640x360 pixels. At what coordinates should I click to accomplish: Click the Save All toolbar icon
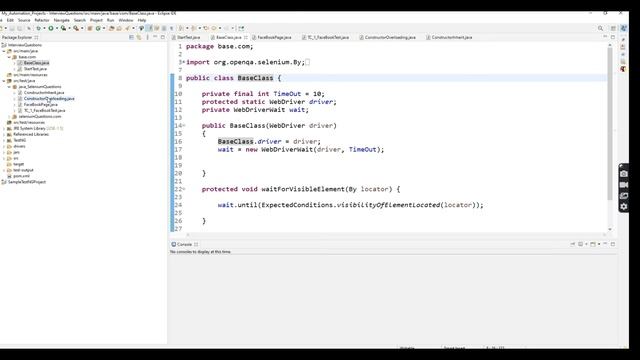pyautogui.click(x=19, y=28)
